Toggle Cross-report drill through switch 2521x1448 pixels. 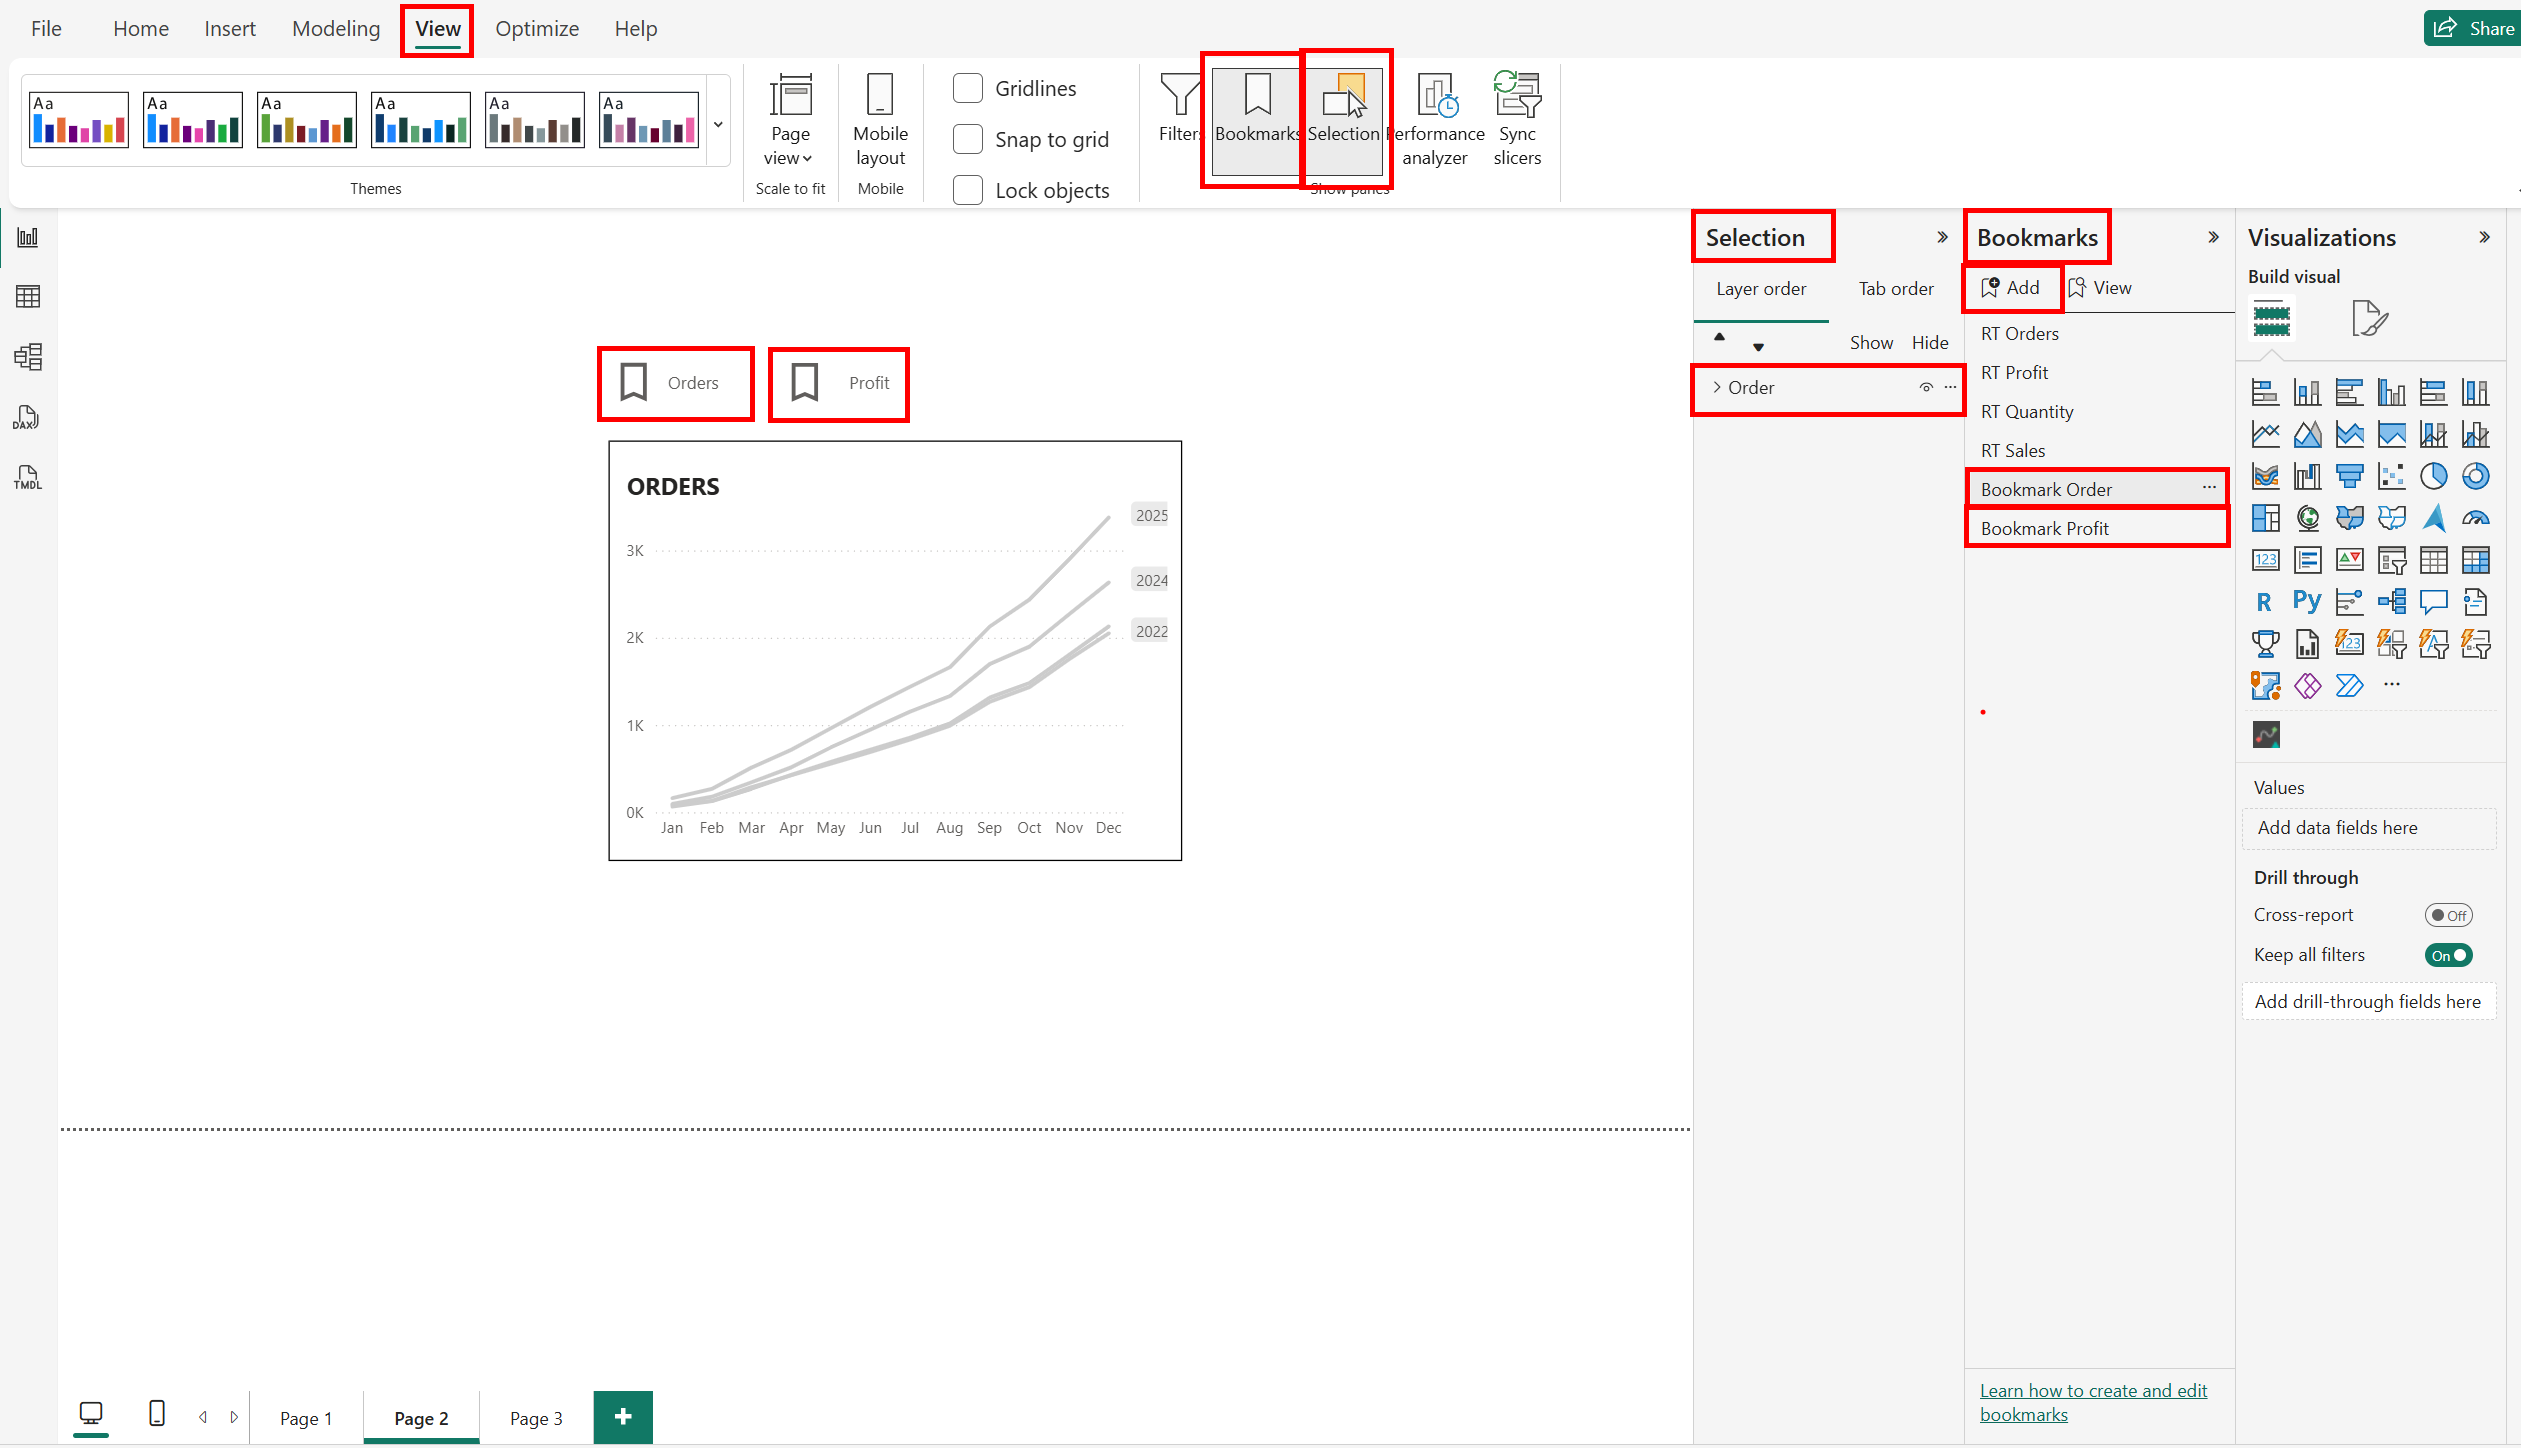[x=2447, y=915]
